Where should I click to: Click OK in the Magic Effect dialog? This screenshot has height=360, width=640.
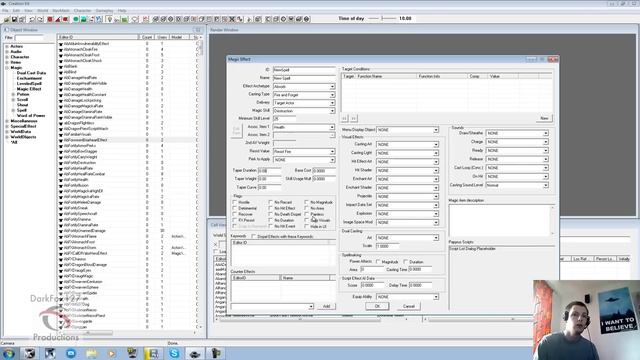pyautogui.click(x=377, y=306)
